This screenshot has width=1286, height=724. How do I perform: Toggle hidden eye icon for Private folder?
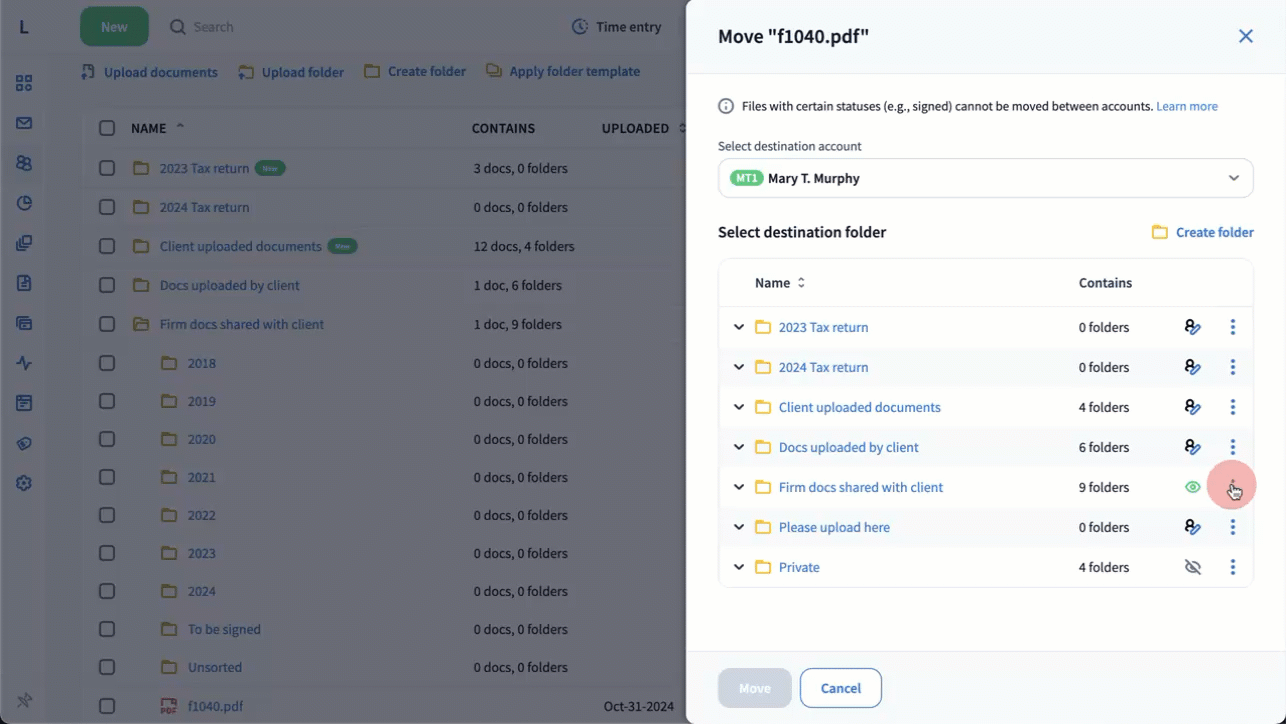[x=1192, y=567]
